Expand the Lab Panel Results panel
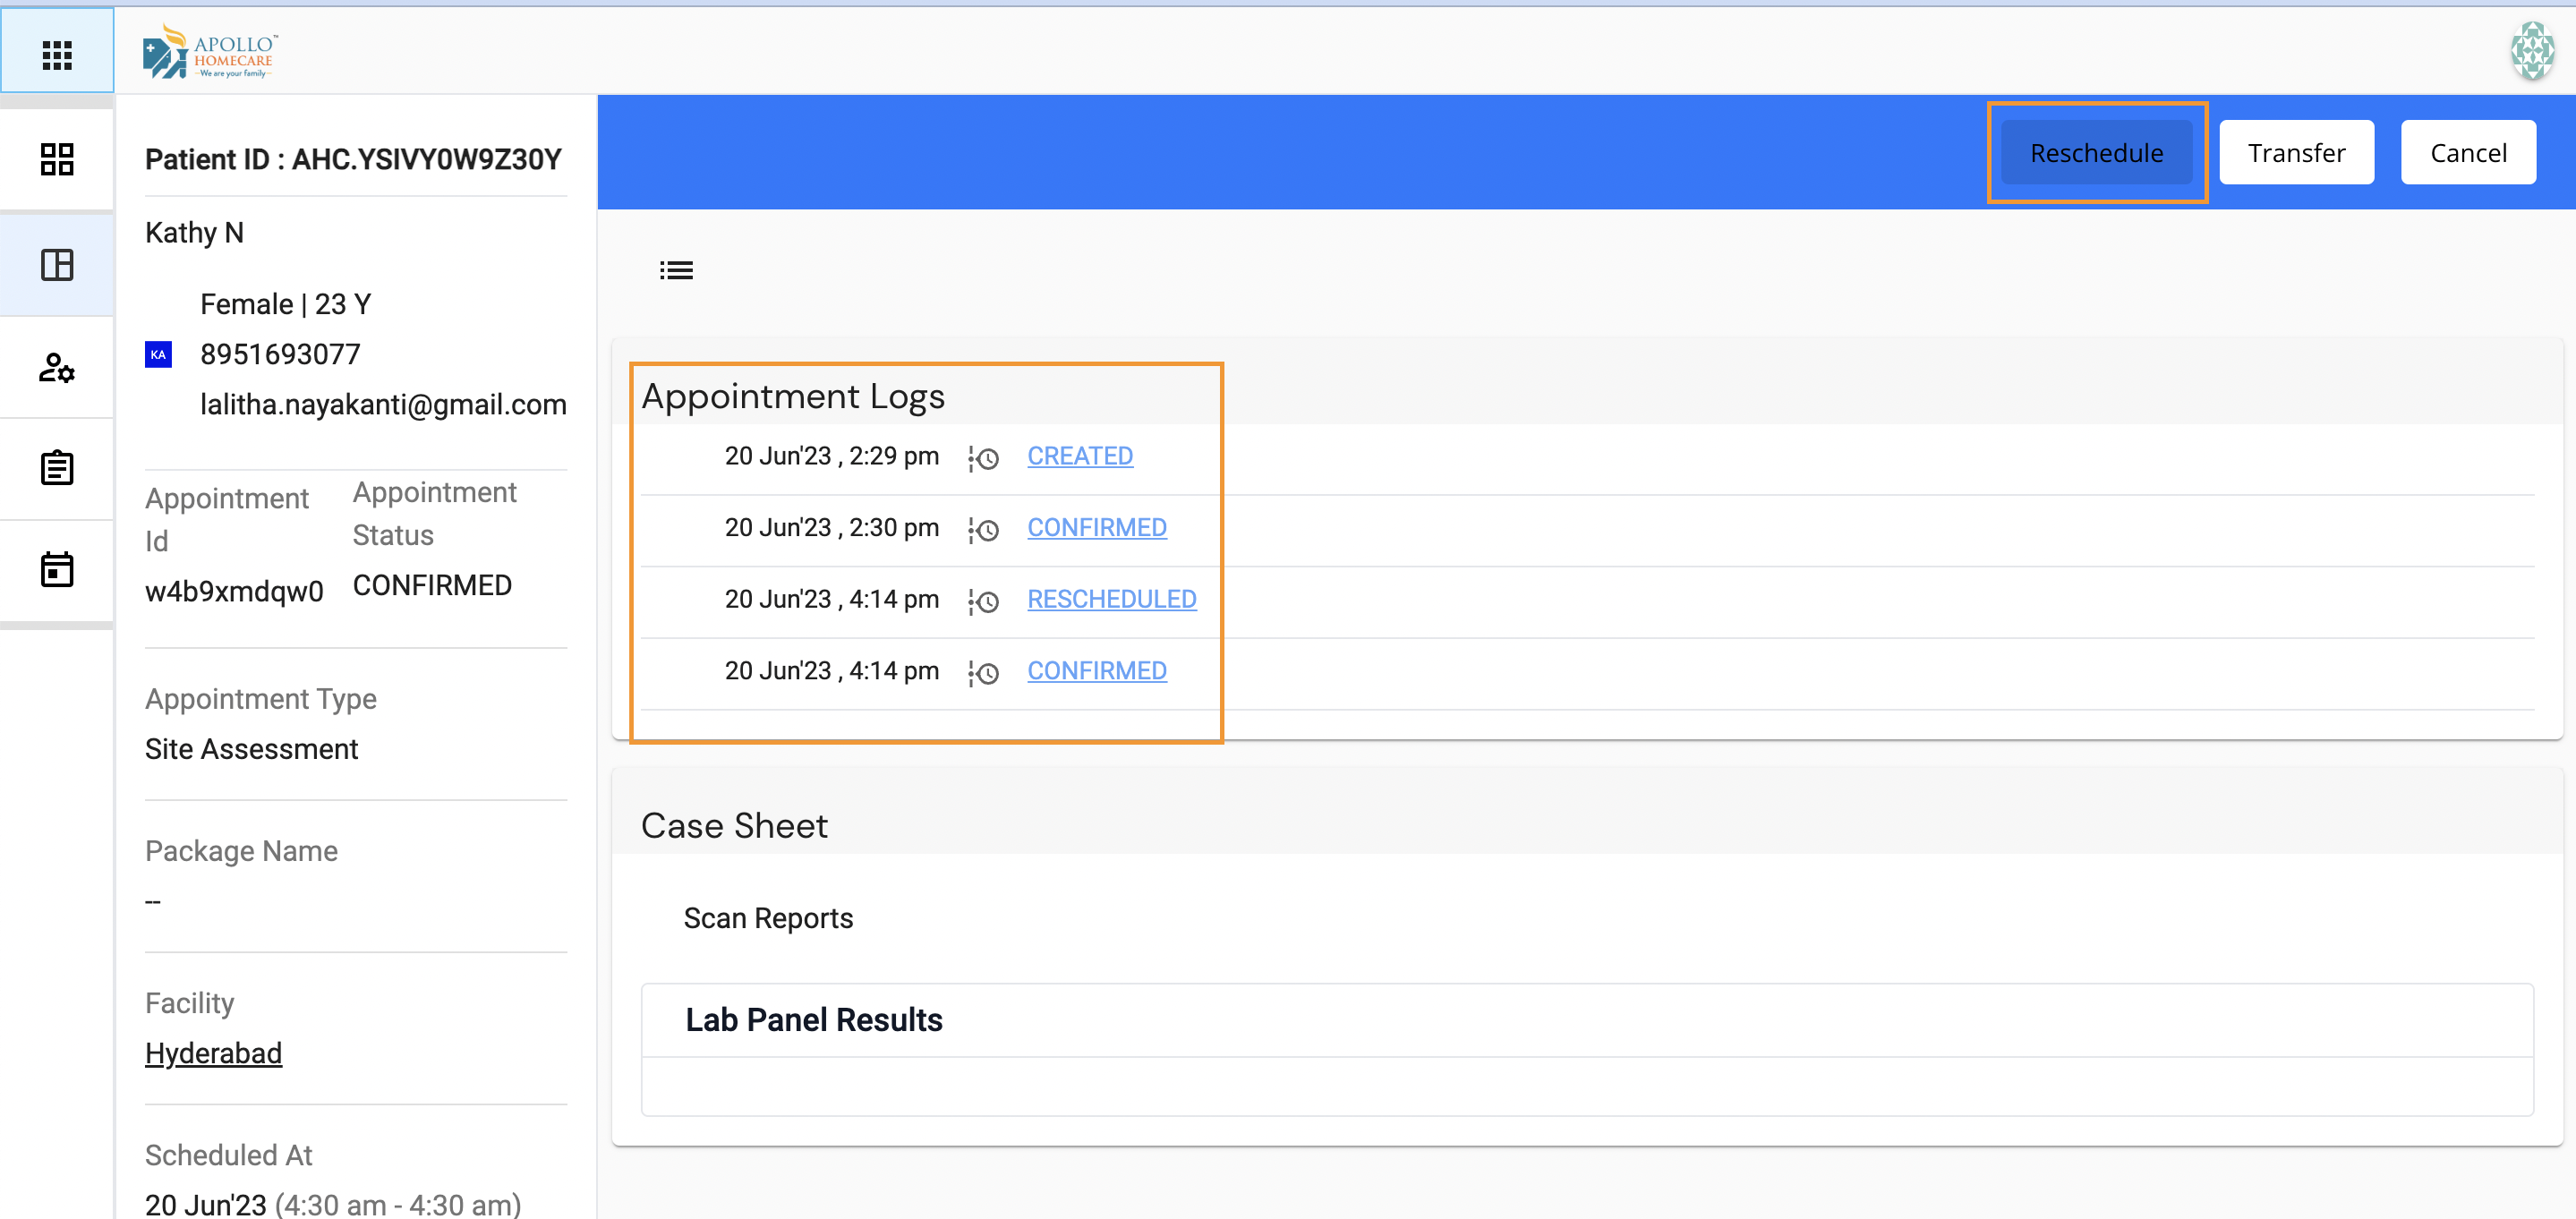This screenshot has height=1219, width=2576. [x=813, y=1019]
